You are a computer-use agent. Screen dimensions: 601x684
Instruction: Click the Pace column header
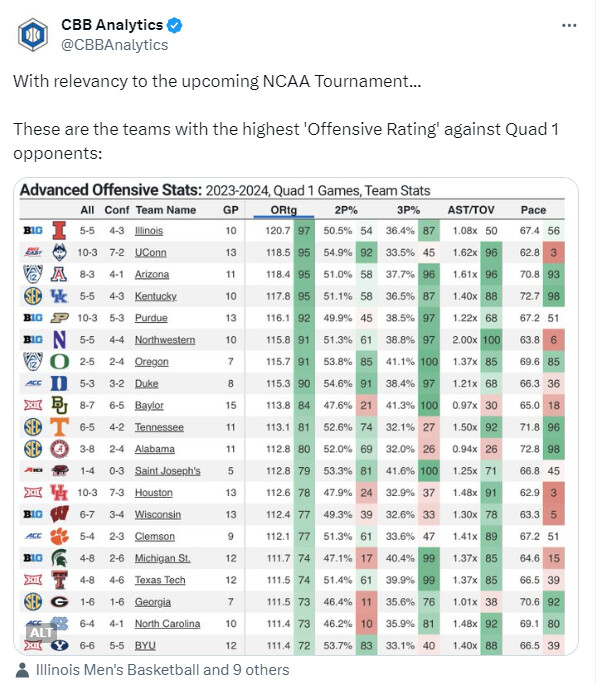534,210
